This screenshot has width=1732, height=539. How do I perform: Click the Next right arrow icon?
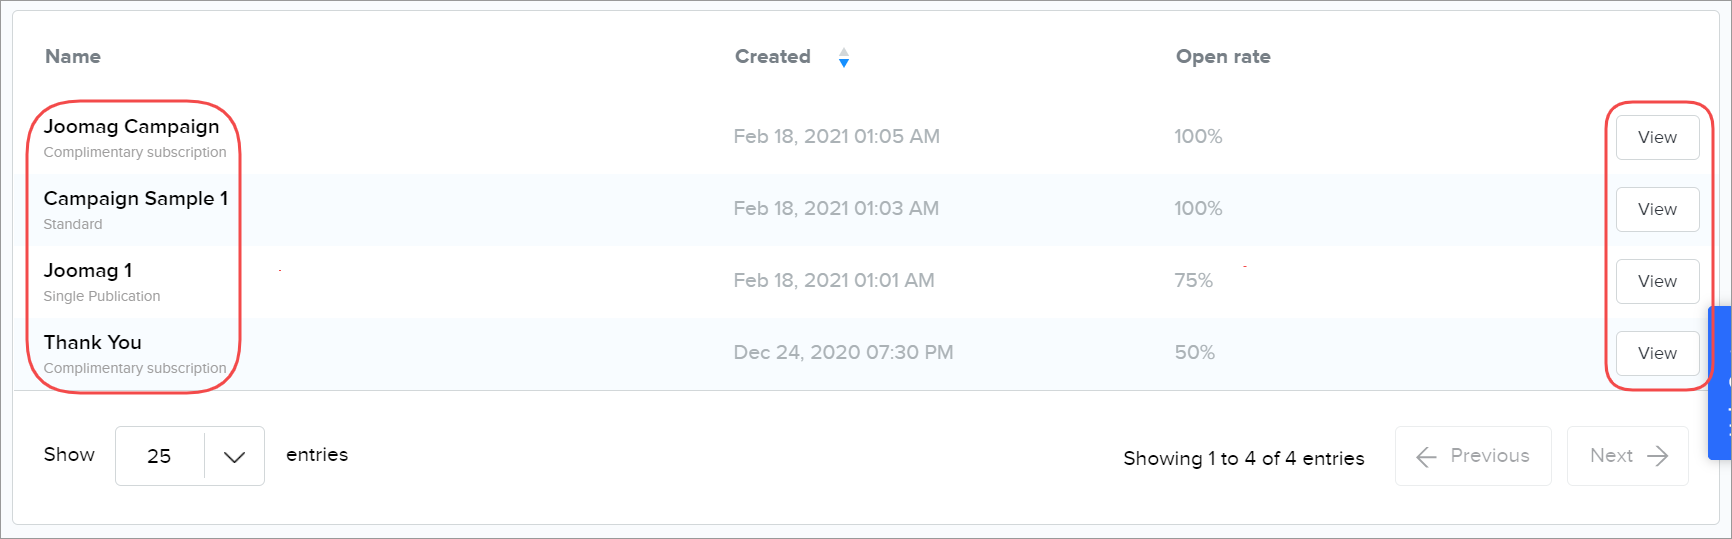click(1658, 456)
